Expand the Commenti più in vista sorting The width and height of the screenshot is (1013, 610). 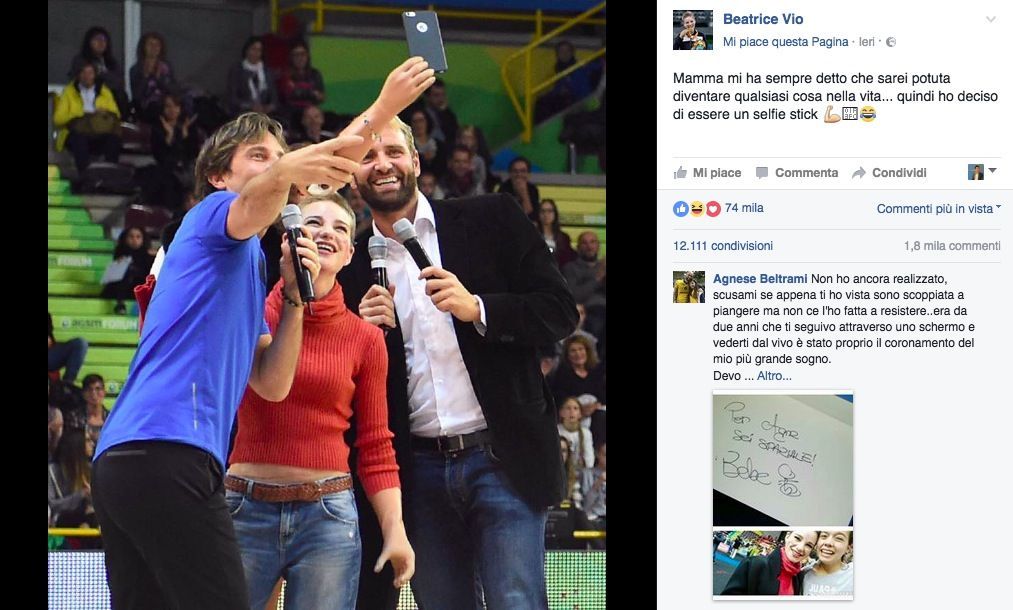[x=938, y=208]
